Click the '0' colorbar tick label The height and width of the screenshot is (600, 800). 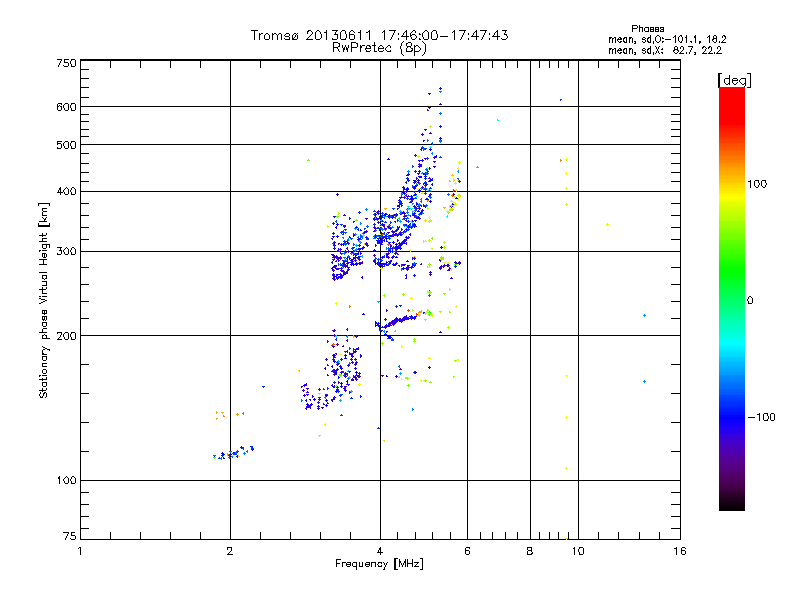pos(750,300)
